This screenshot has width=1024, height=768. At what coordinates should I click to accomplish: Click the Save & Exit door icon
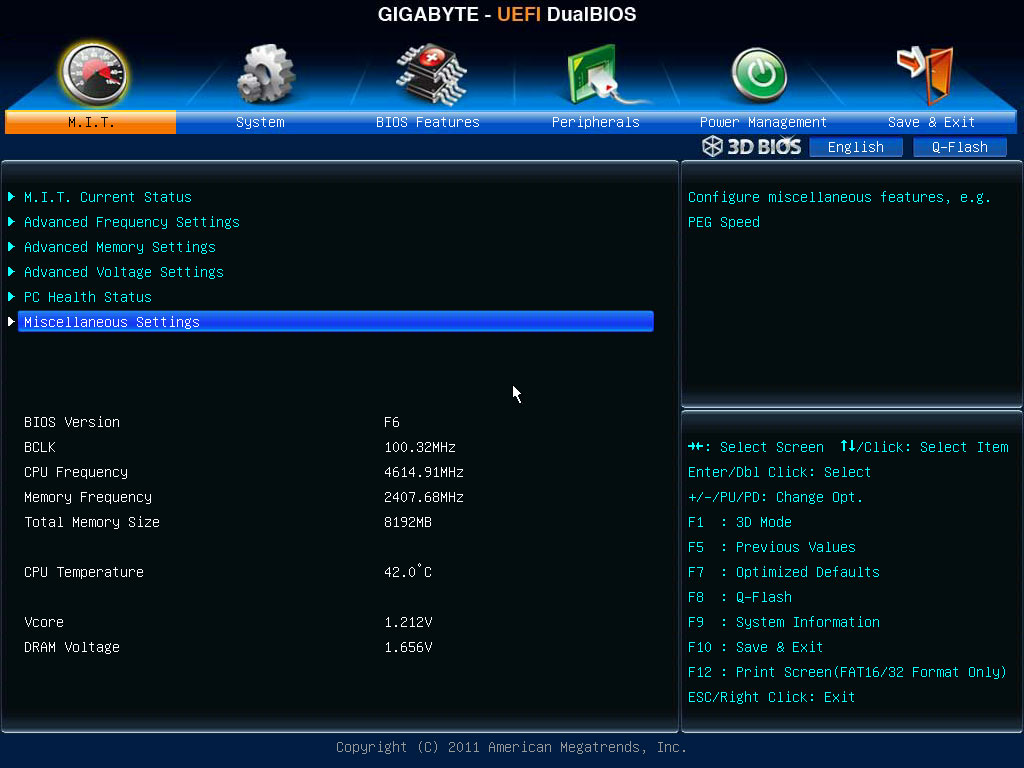(926, 74)
